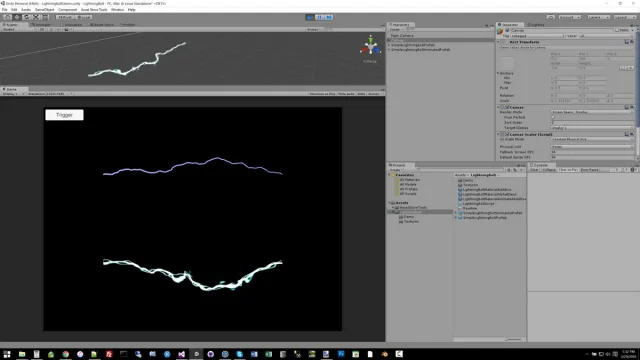The width and height of the screenshot is (640, 360).
Task: Click the Fallback Screen DPI field
Action: 592,152
